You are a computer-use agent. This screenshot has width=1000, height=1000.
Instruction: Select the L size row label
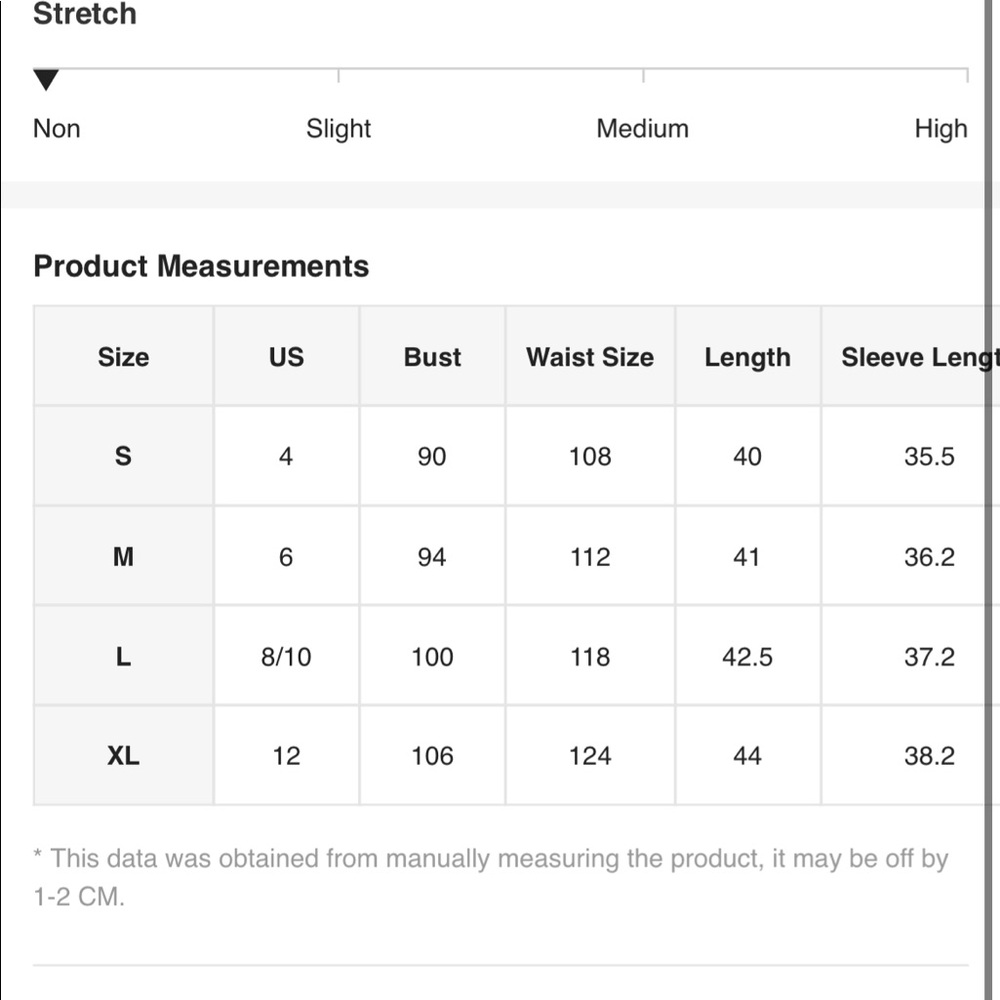(x=123, y=656)
